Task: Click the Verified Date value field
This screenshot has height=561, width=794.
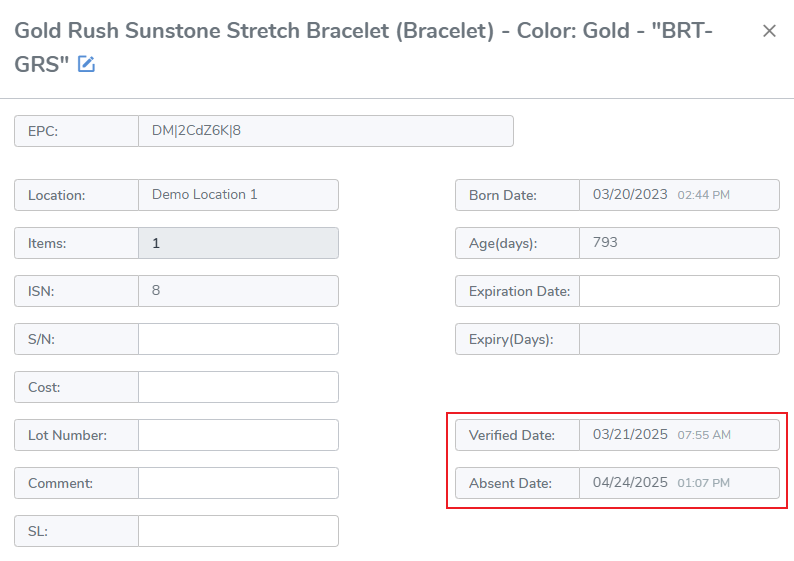Action: (679, 435)
